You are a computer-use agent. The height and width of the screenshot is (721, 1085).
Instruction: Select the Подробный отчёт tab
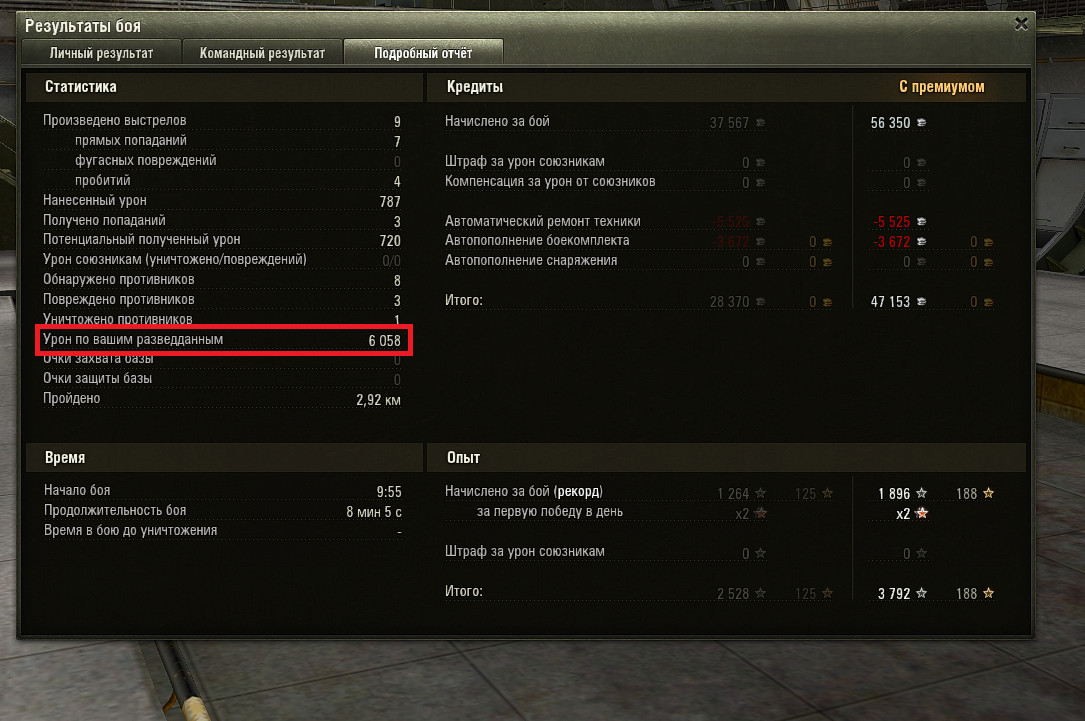pyautogui.click(x=423, y=53)
